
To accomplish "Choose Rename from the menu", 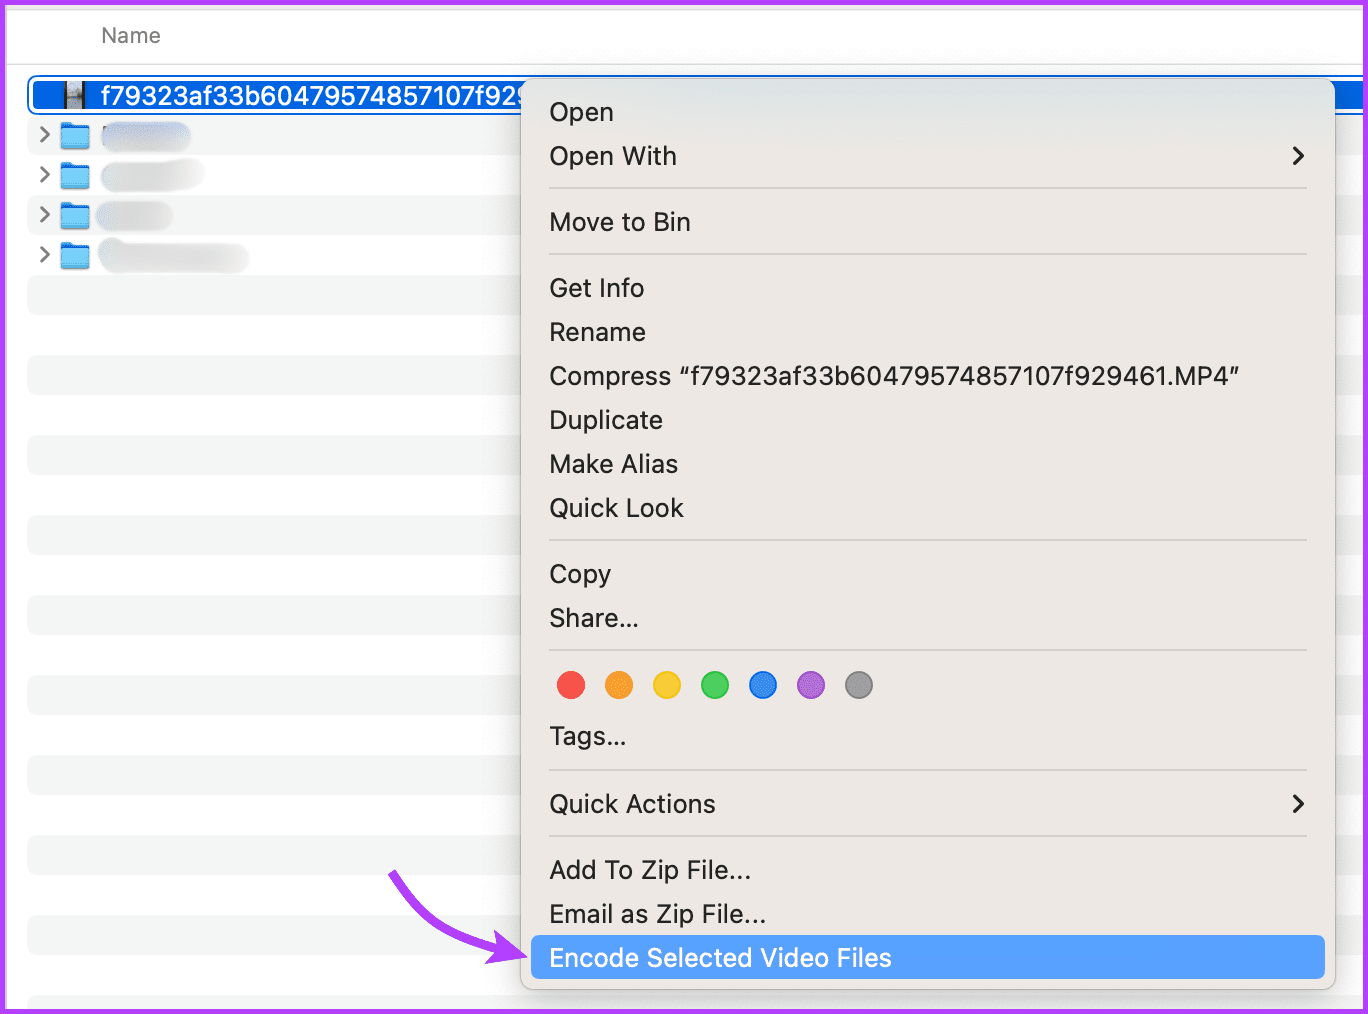I will coord(597,332).
